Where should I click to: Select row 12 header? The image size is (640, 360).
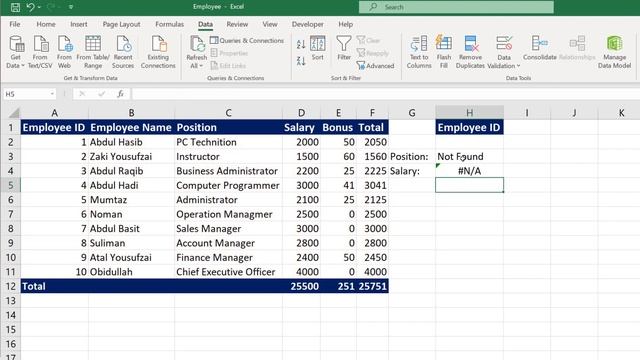(x=11, y=286)
